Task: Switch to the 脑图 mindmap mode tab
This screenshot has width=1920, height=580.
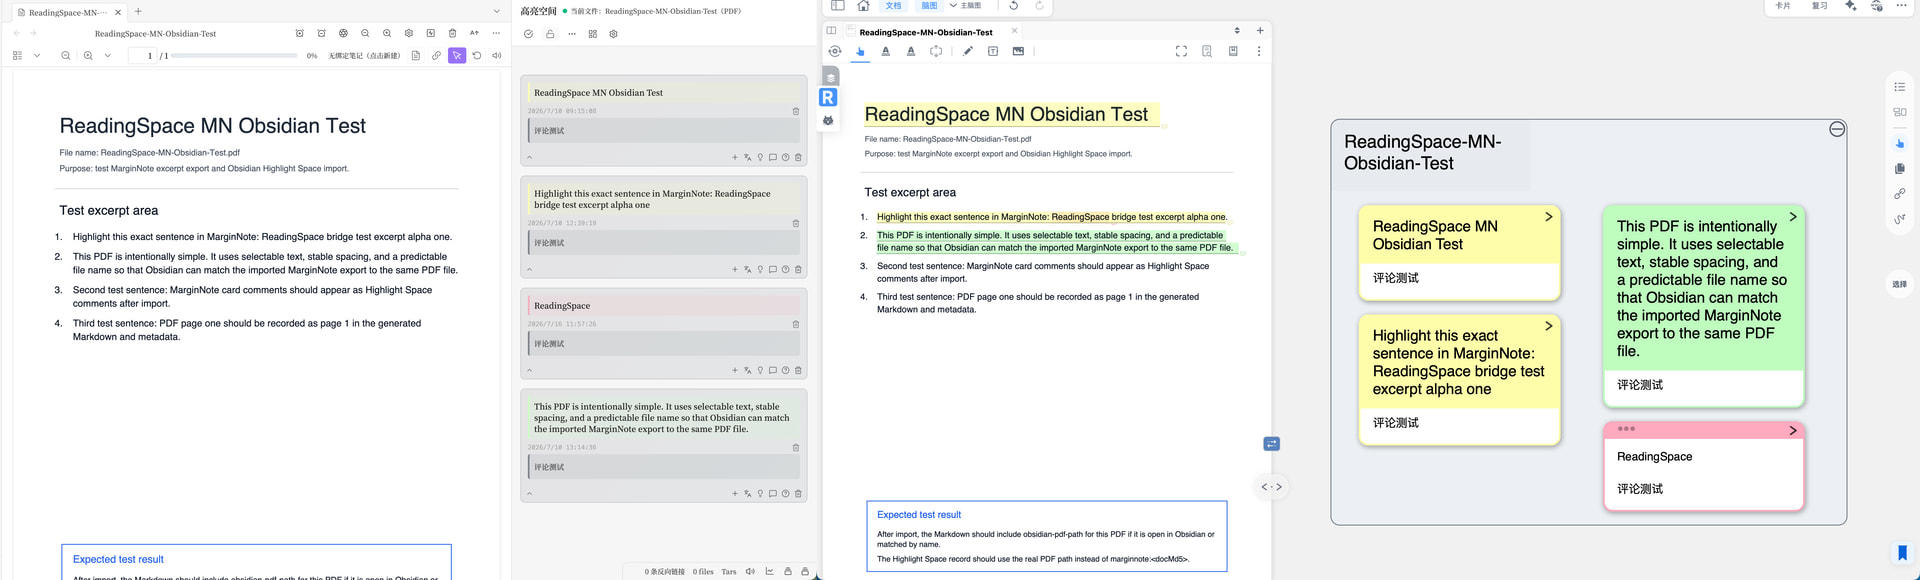Action: point(930,6)
